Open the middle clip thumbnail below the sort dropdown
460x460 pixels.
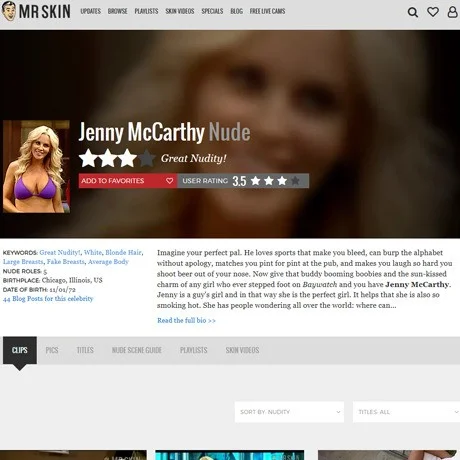click(230, 455)
